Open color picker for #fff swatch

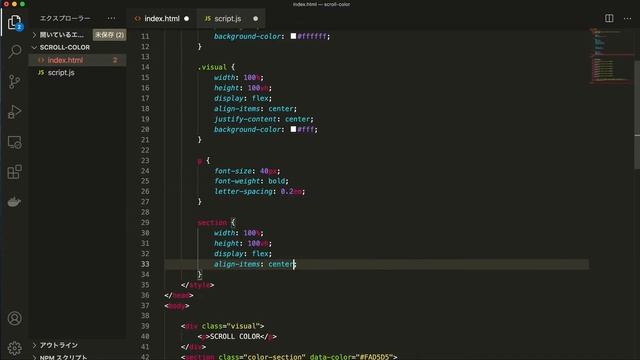pos(293,129)
